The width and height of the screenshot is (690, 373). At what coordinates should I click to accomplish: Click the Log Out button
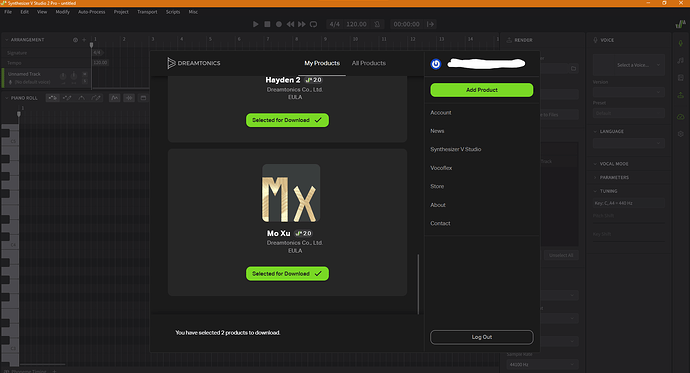(482, 337)
